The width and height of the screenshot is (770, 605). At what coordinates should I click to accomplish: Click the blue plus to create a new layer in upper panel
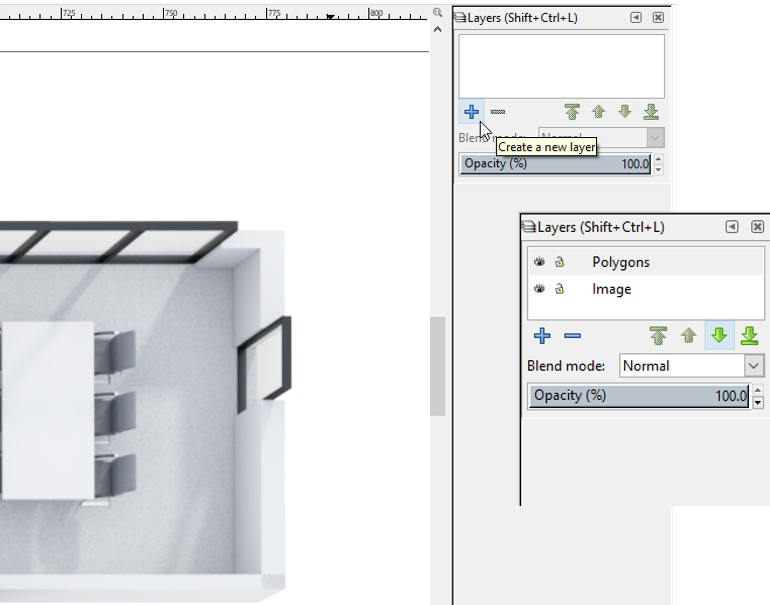point(471,112)
